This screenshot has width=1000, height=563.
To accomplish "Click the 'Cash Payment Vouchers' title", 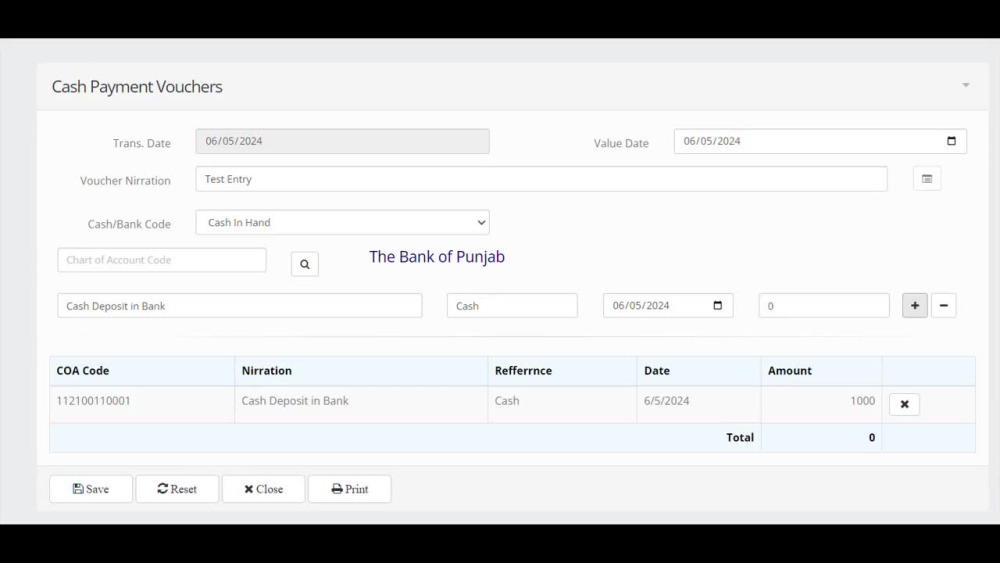I will (137, 87).
